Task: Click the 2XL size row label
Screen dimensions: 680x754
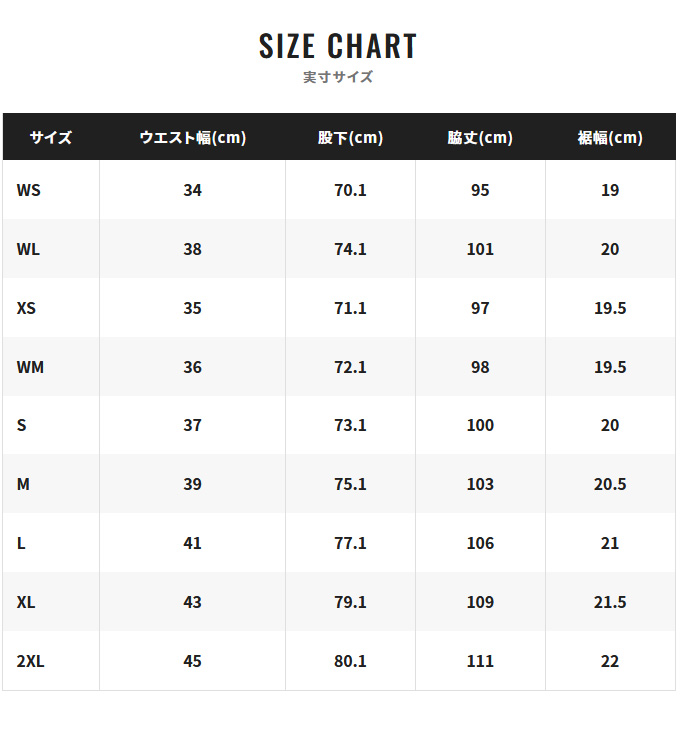Action: (x=31, y=661)
